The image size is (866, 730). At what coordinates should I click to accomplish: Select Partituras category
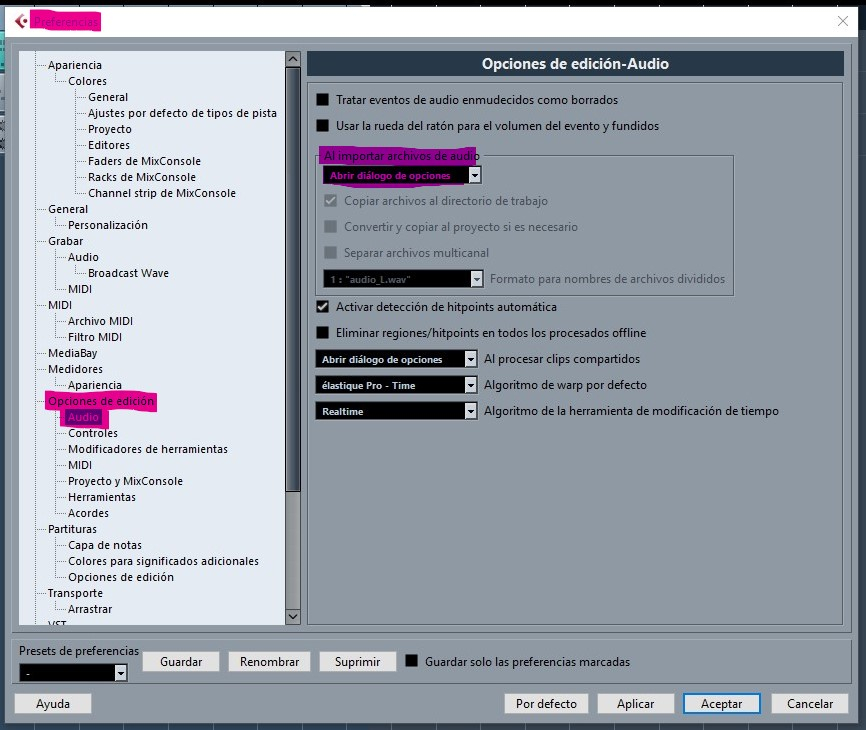pyautogui.click(x=72, y=530)
